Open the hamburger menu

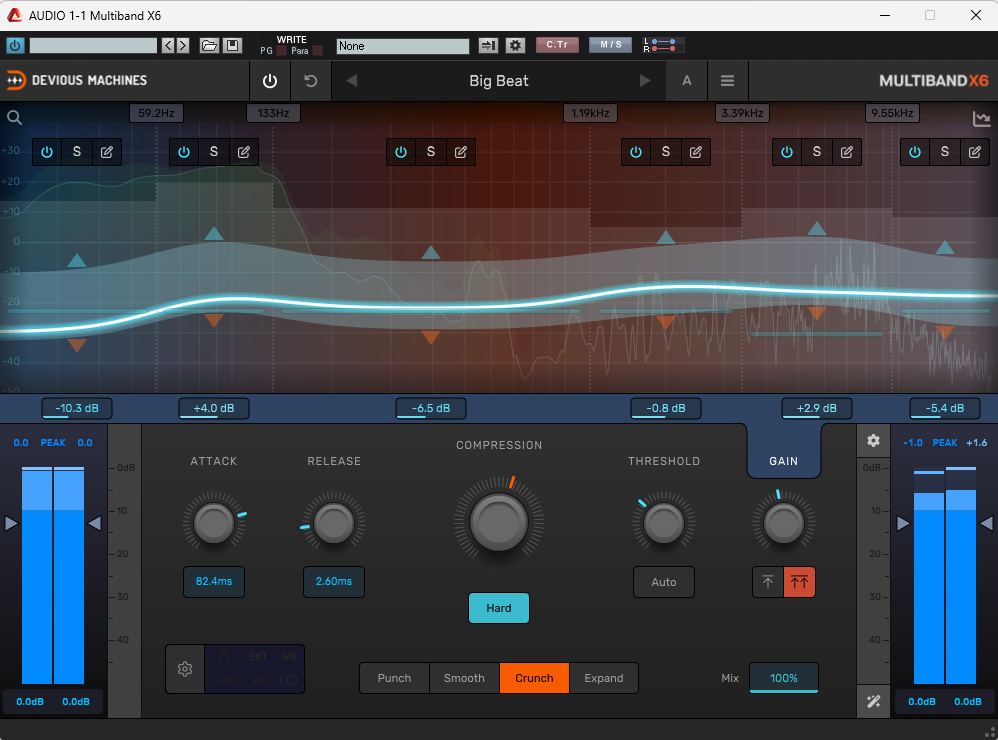tap(727, 81)
